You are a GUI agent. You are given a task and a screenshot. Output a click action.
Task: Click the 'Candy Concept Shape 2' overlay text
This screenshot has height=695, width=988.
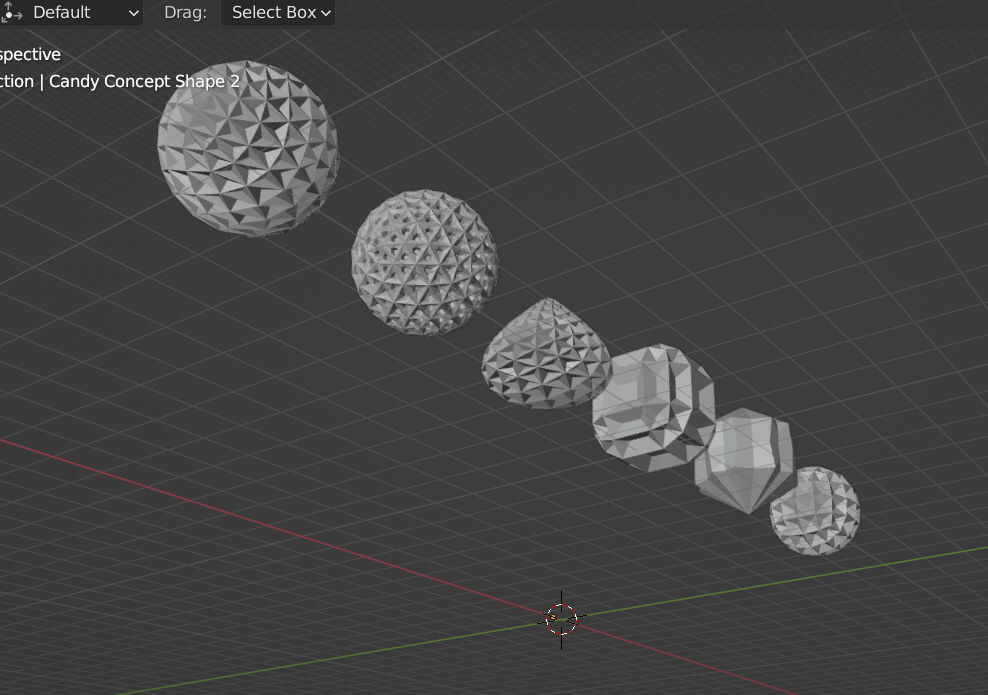click(144, 81)
